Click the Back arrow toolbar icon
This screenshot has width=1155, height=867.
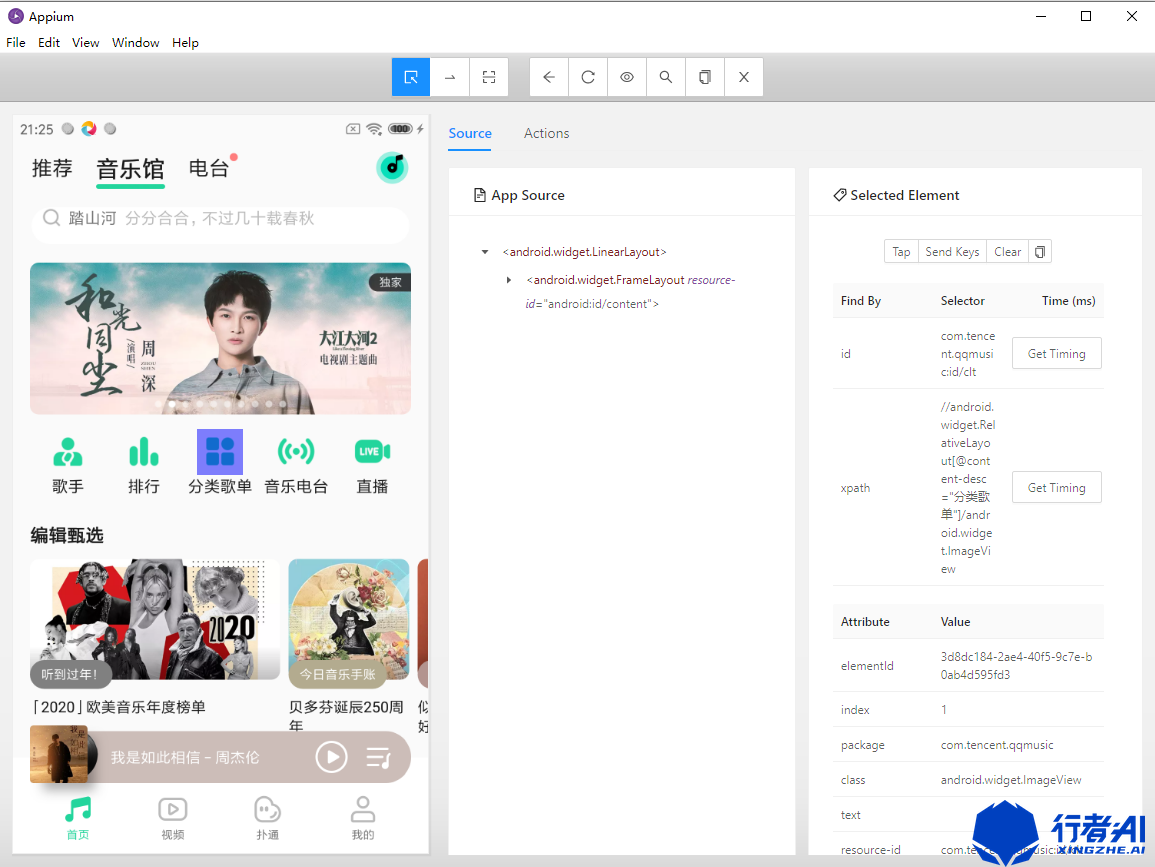click(x=549, y=77)
